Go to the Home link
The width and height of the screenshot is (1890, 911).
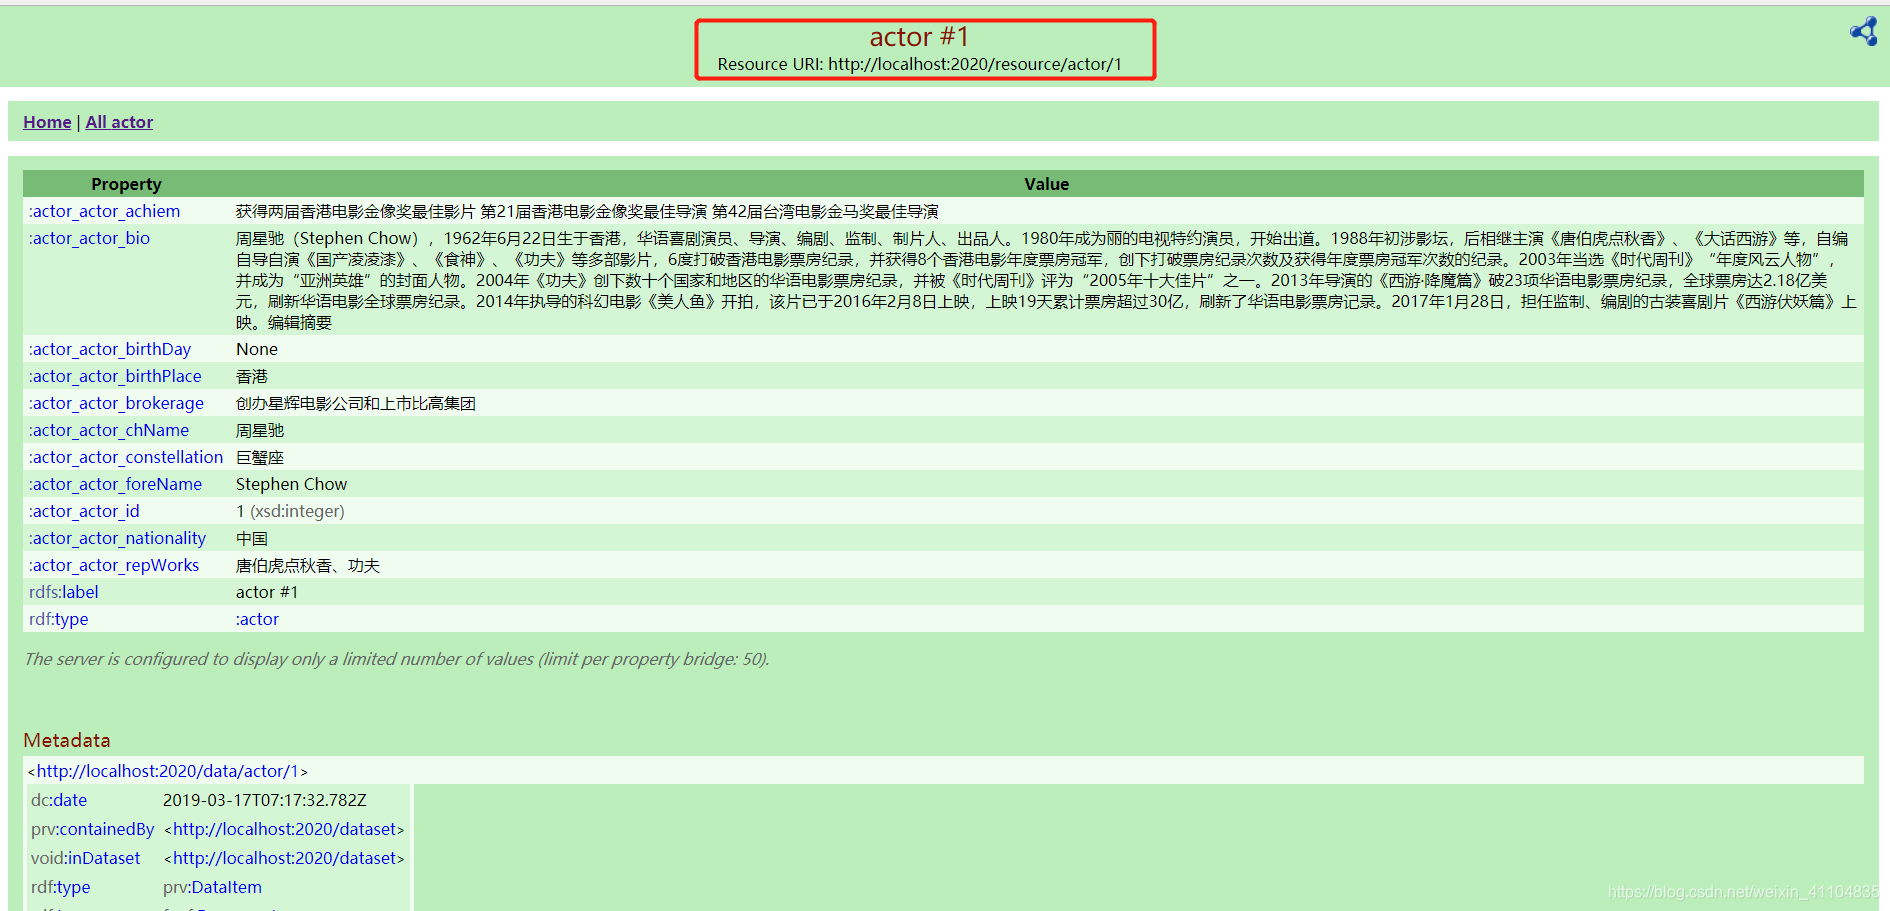pos(47,122)
